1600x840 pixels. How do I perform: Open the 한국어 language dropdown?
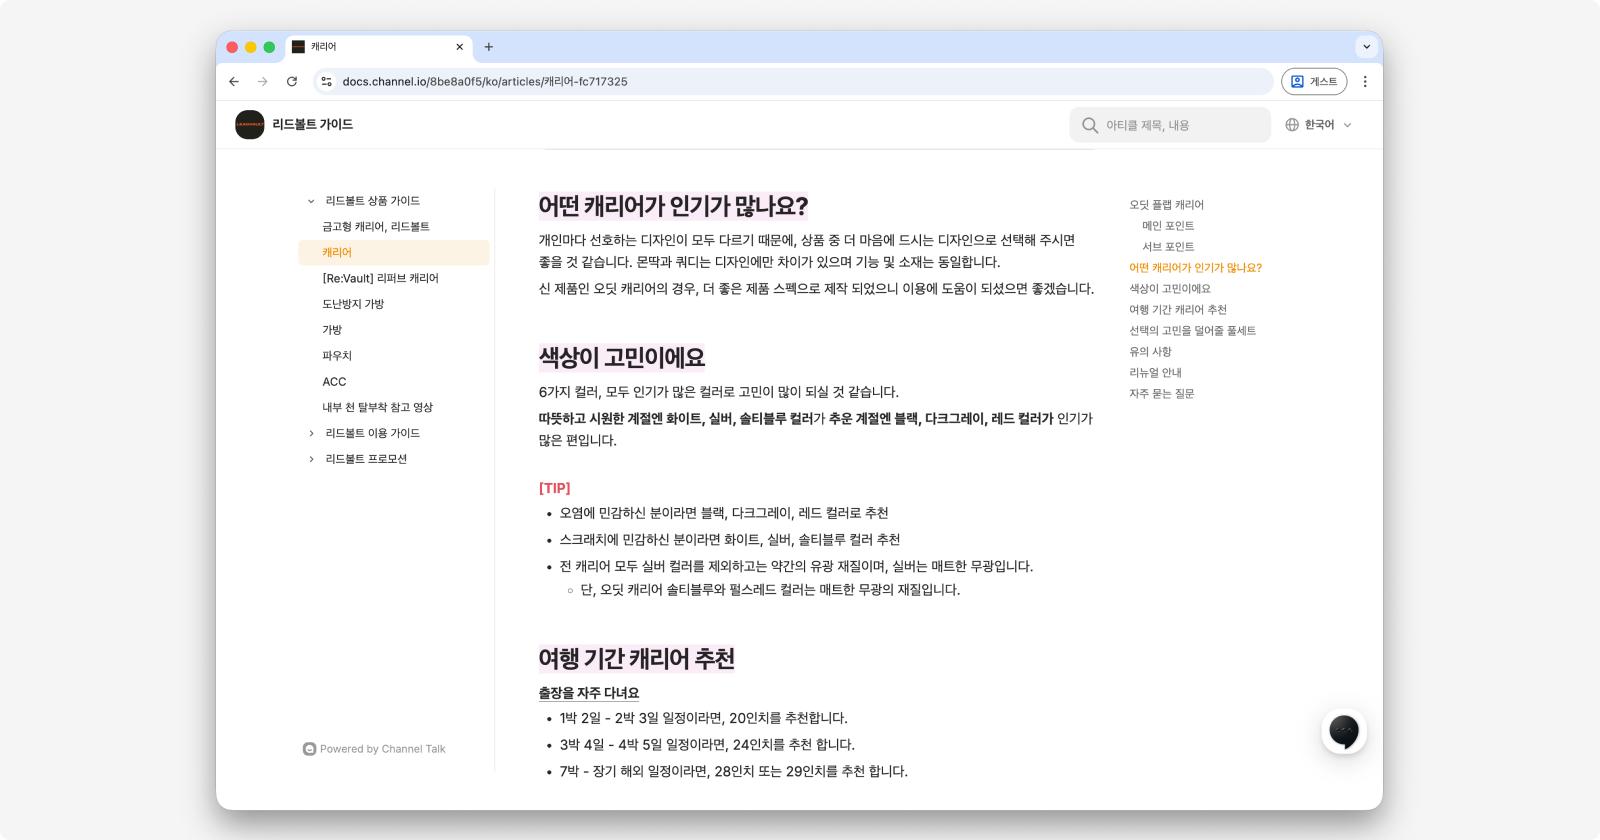[1318, 125]
